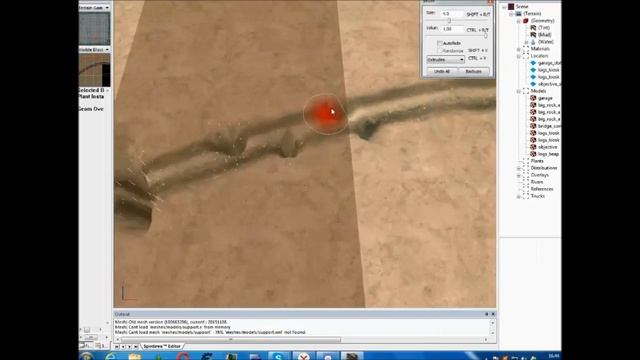640x360 pixels.
Task: Close the Brush panel window
Action: [x=490, y=2]
